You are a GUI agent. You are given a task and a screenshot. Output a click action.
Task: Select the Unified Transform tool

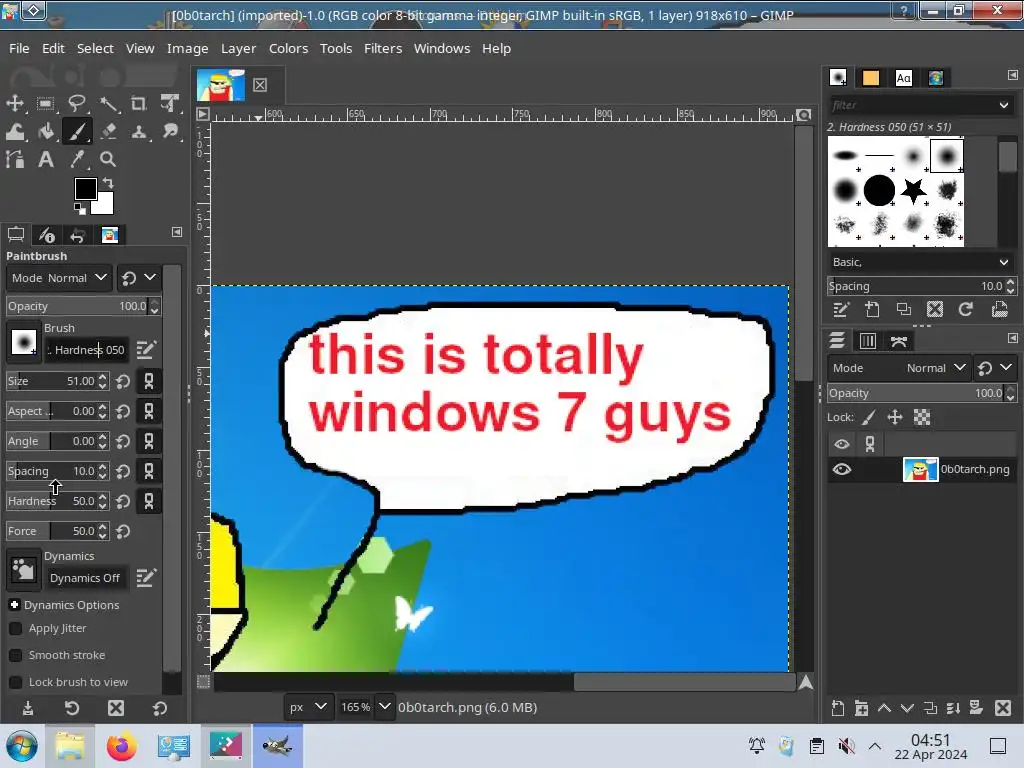[x=170, y=103]
